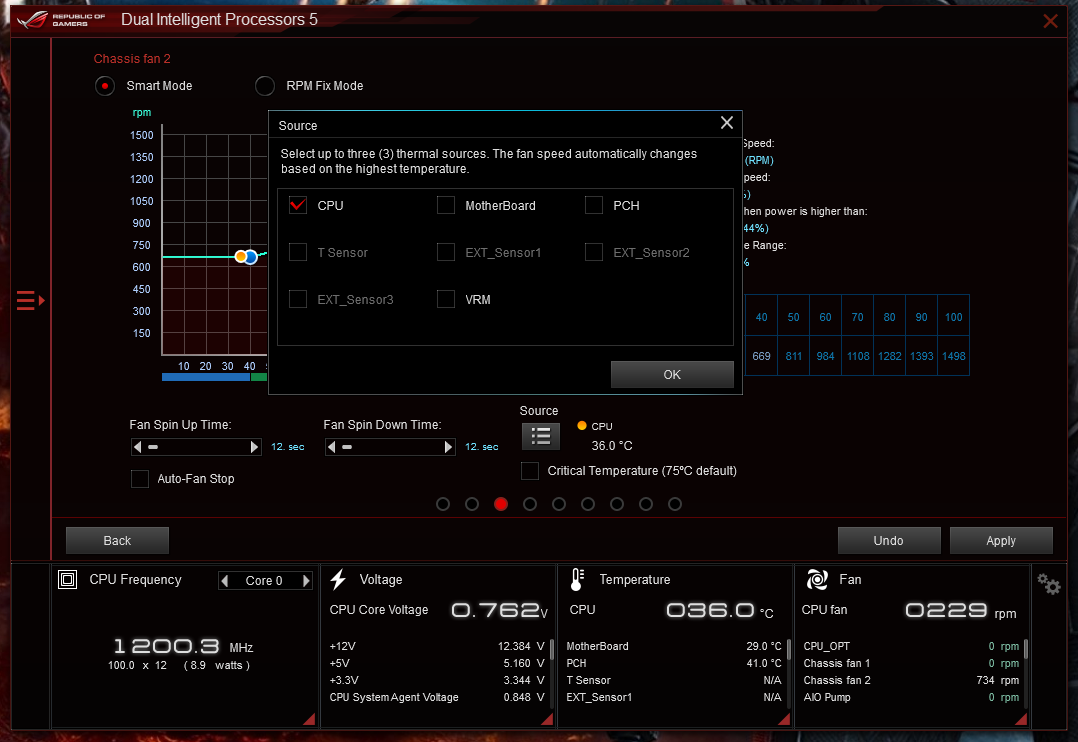Image resolution: width=1078 pixels, height=742 pixels.
Task: Click the Temperature thermometer icon
Action: click(x=578, y=580)
